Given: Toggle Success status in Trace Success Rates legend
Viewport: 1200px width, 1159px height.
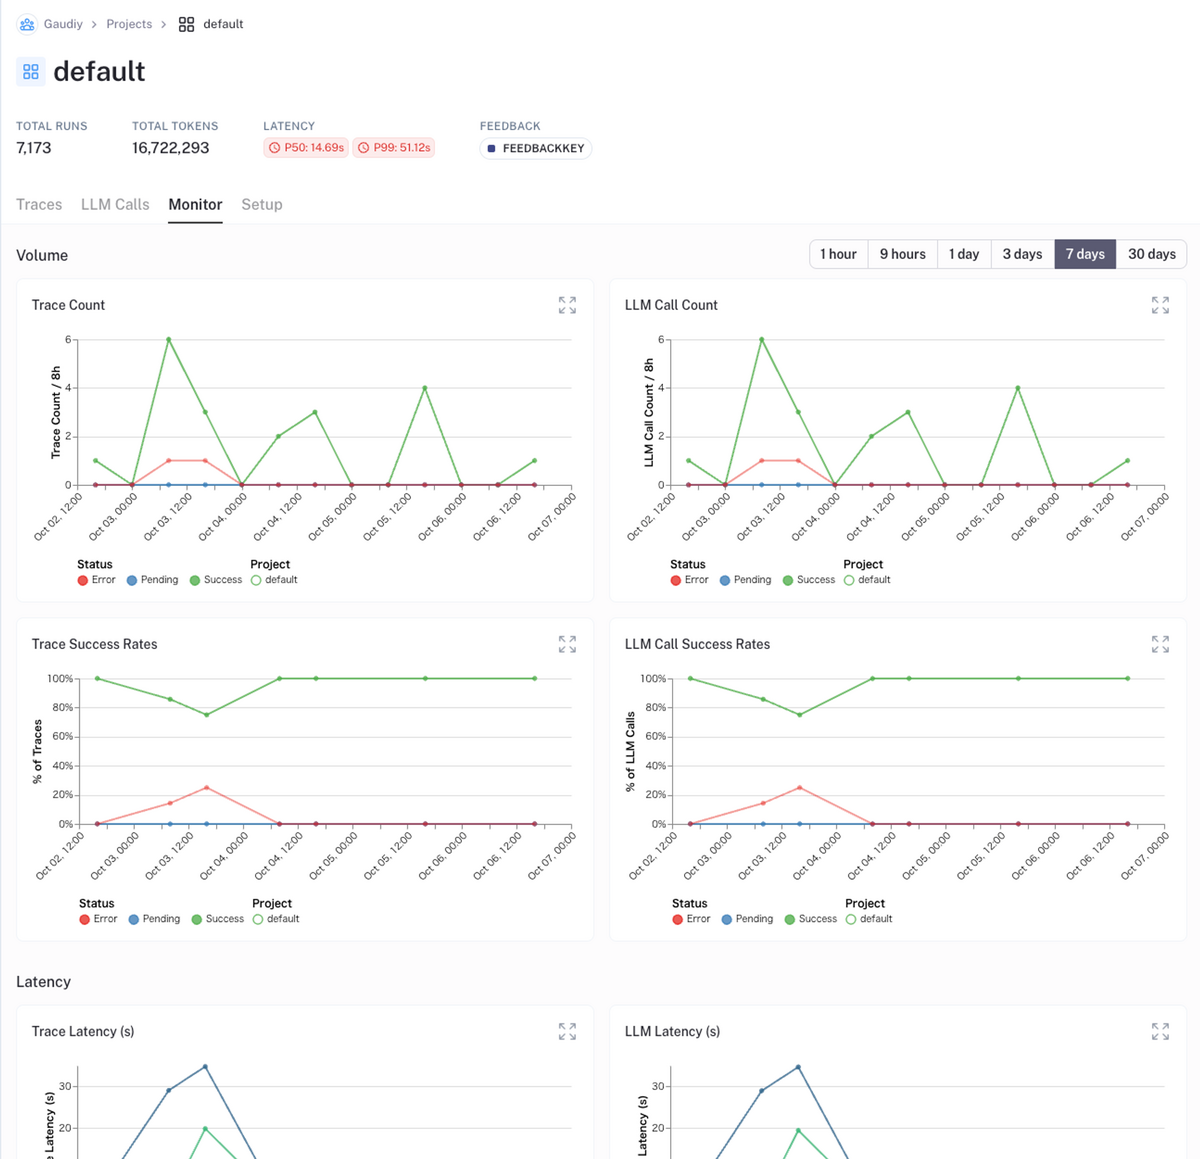Looking at the screenshot, I should point(218,919).
